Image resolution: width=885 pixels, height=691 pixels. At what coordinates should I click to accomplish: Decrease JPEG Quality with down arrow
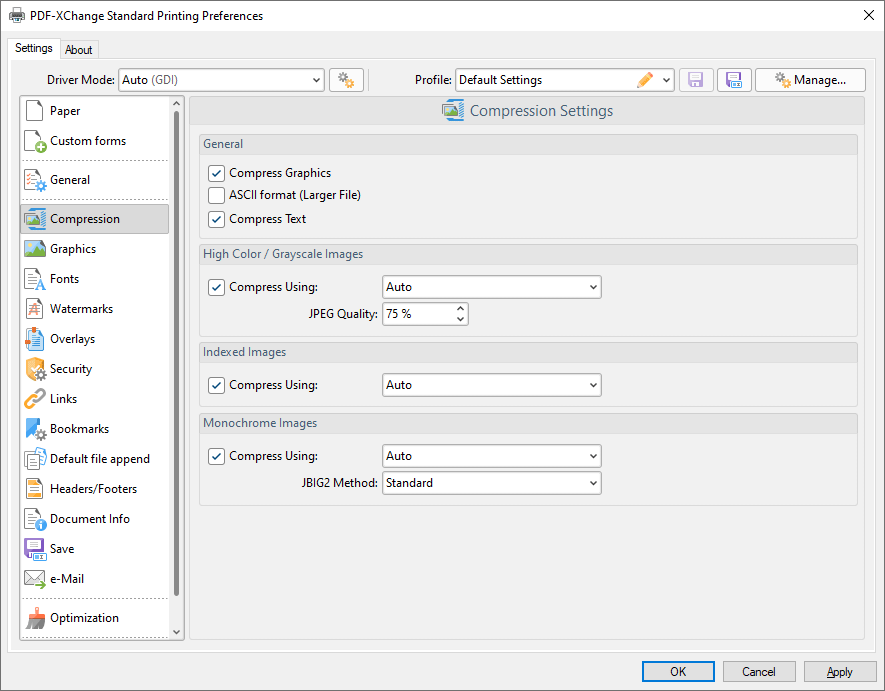point(461,320)
